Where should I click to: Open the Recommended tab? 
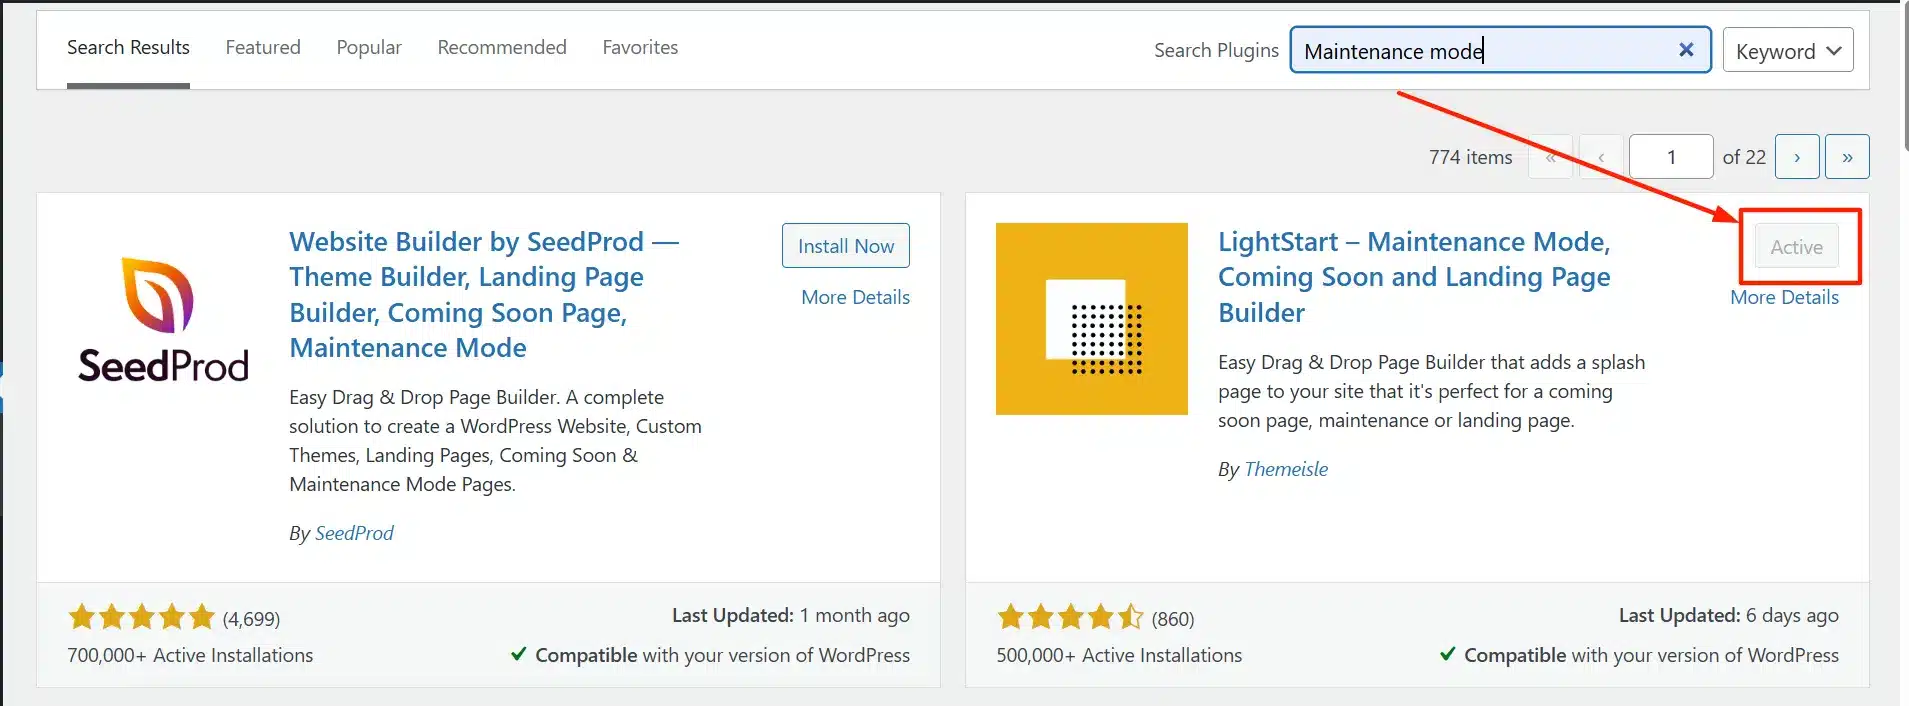point(502,47)
